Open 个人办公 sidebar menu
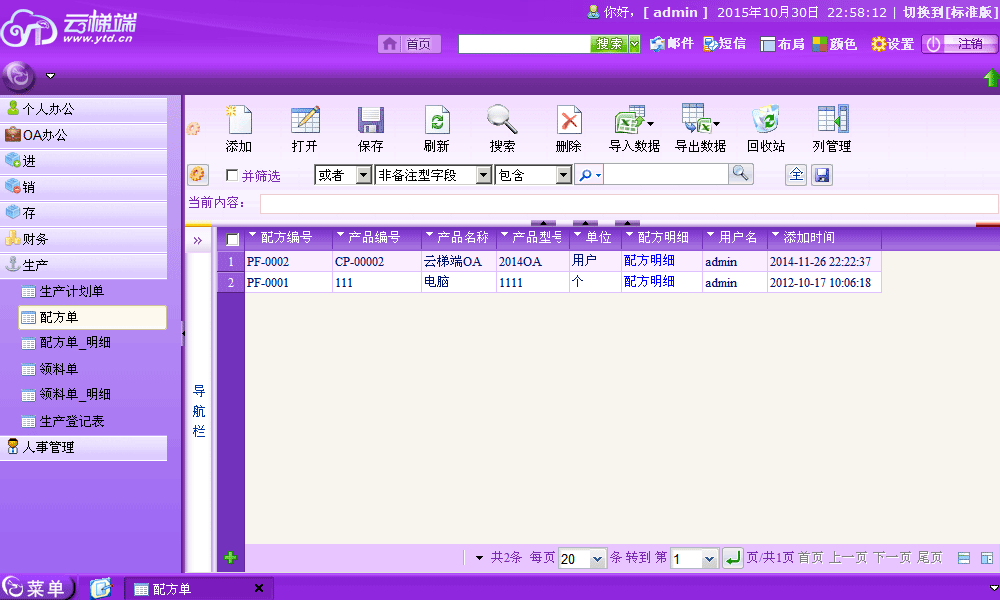 (x=84, y=109)
